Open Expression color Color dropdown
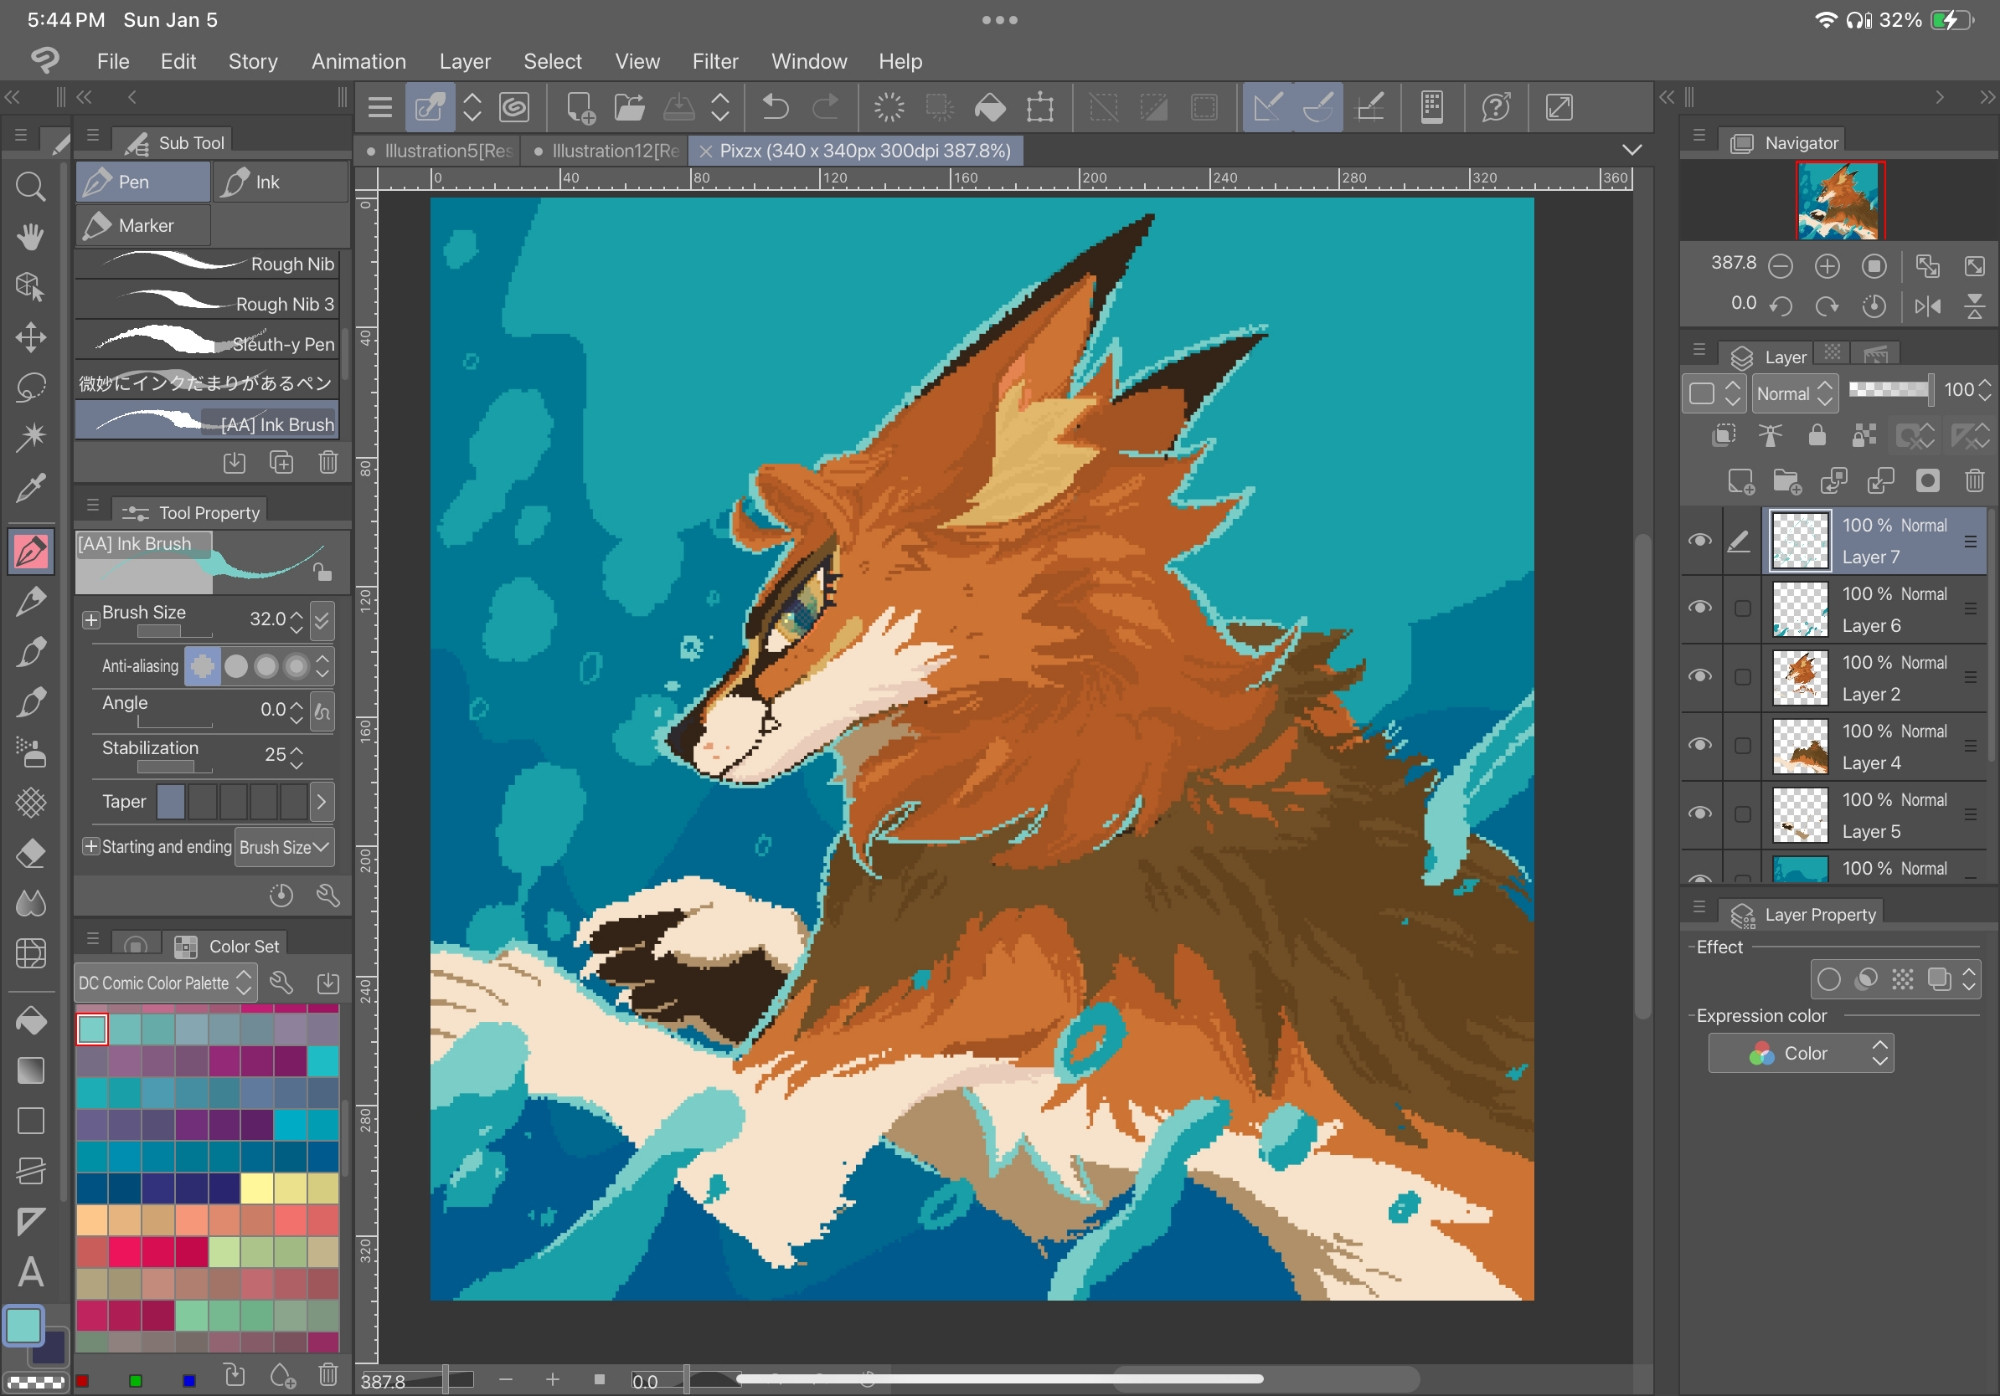Screen dimensions: 2000x1396 click(x=1801, y=1053)
